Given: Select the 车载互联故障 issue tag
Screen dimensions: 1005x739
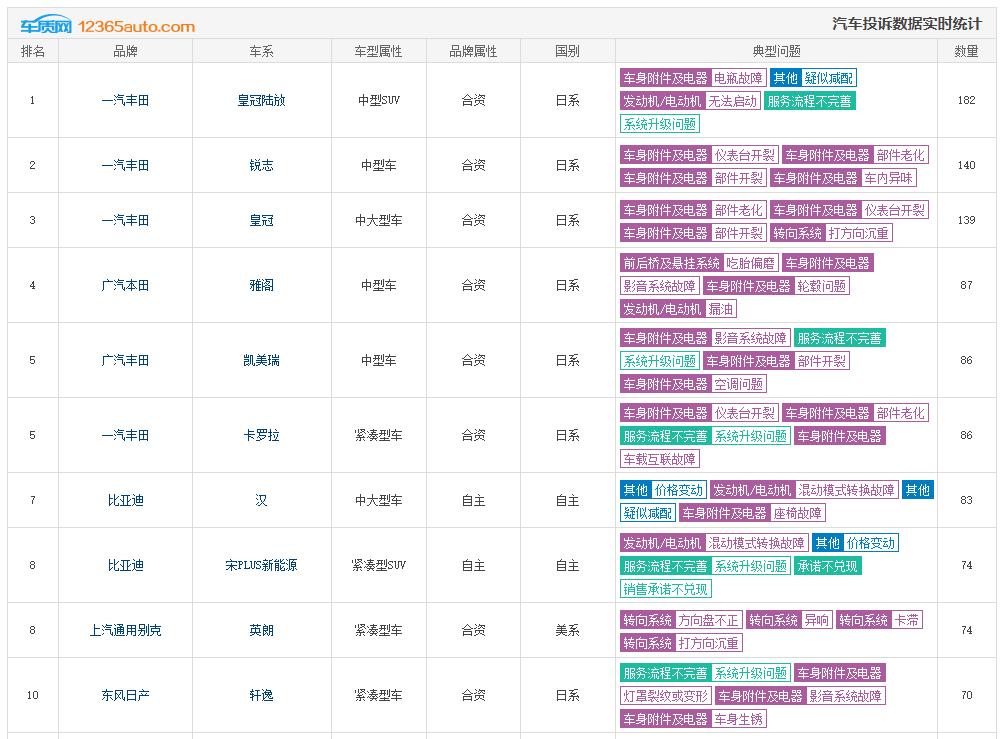Looking at the screenshot, I should click(660, 460).
